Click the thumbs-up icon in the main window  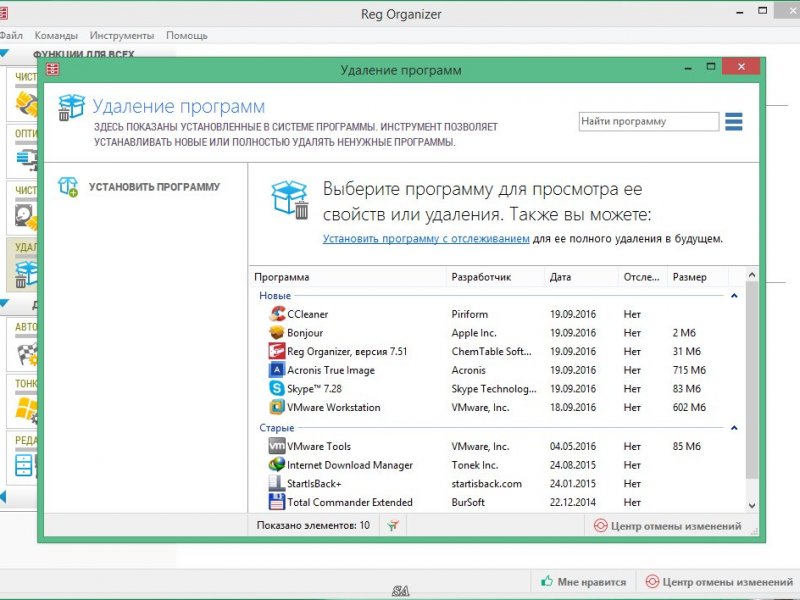click(546, 581)
